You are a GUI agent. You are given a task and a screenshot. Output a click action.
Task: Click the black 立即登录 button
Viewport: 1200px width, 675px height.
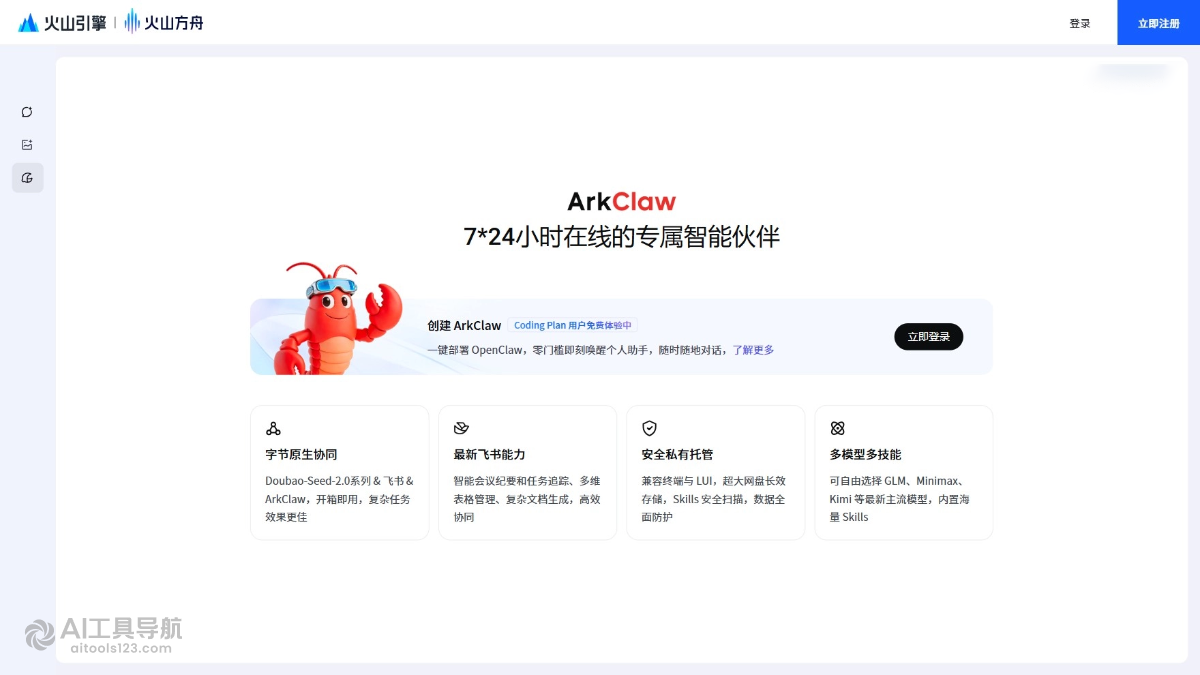[928, 337]
